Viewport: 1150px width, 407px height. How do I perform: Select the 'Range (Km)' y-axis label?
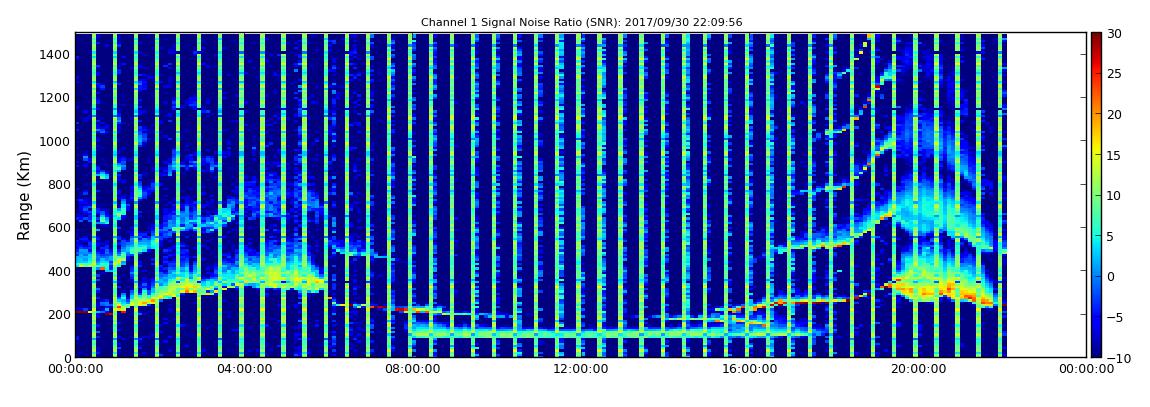click(x=24, y=196)
